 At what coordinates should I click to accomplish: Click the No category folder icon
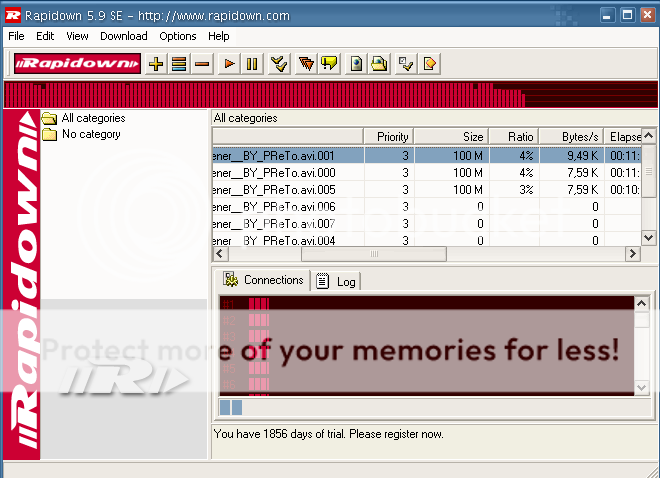49,135
